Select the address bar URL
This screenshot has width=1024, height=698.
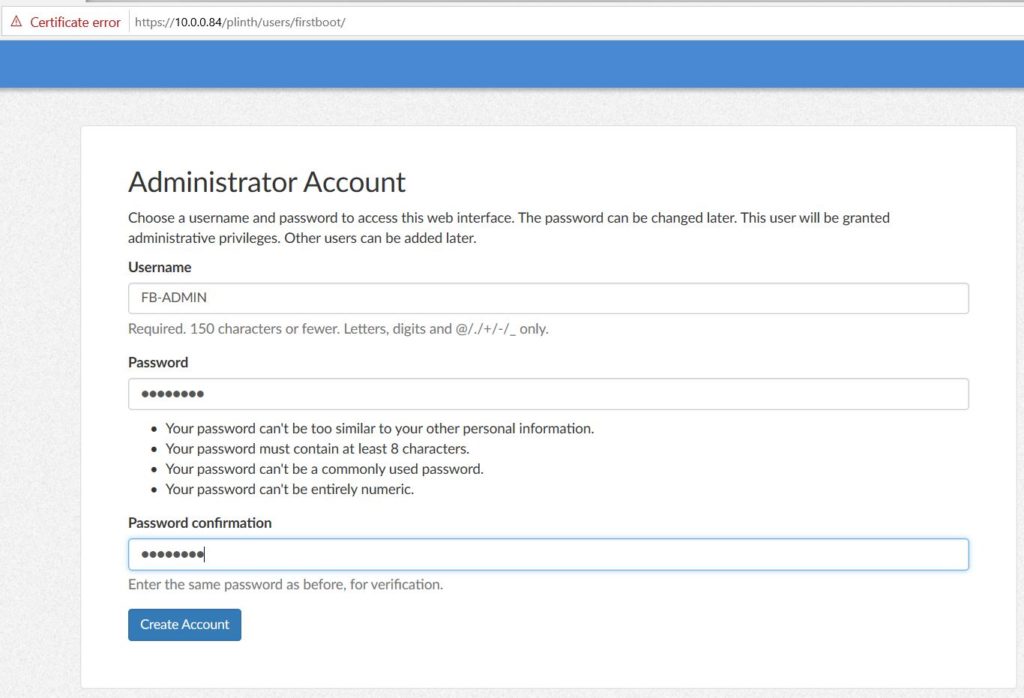[x=240, y=22]
